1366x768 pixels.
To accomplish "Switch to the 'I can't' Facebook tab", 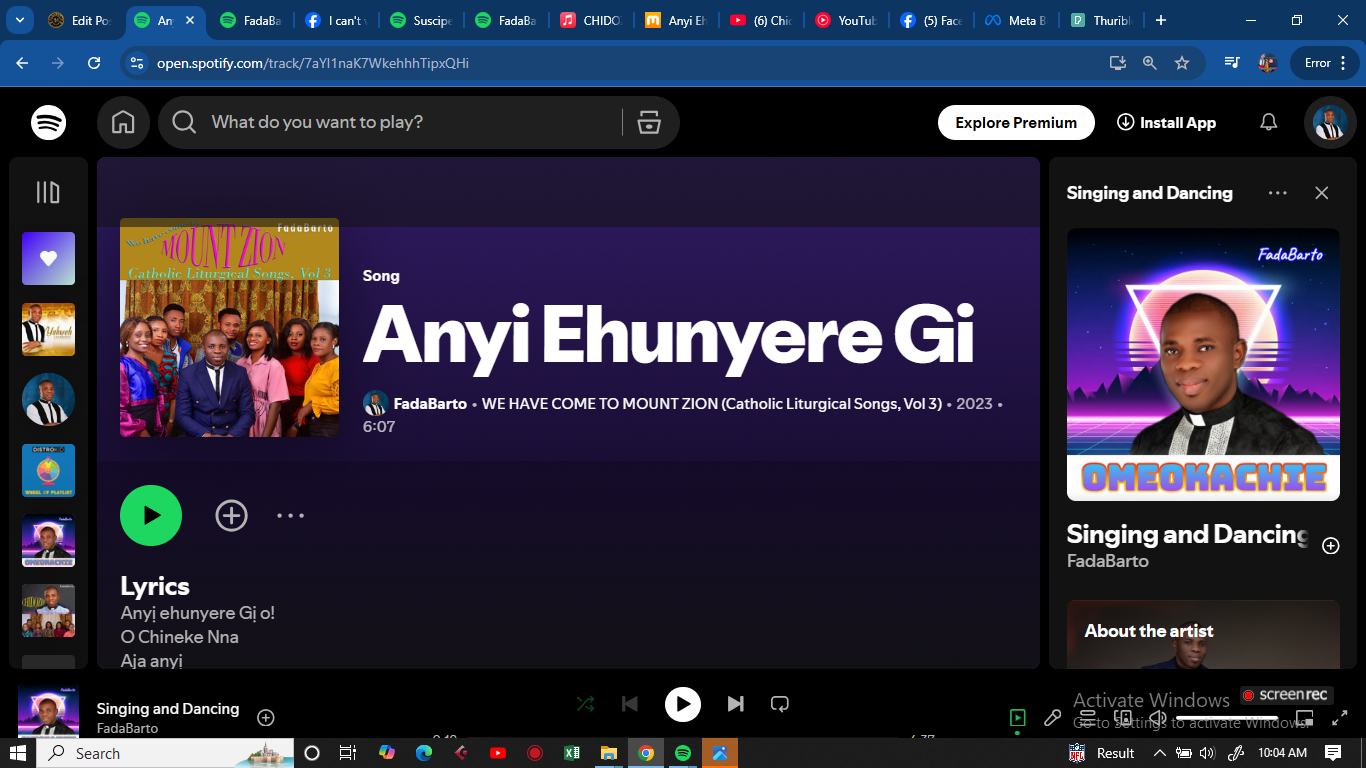I will pos(336,20).
